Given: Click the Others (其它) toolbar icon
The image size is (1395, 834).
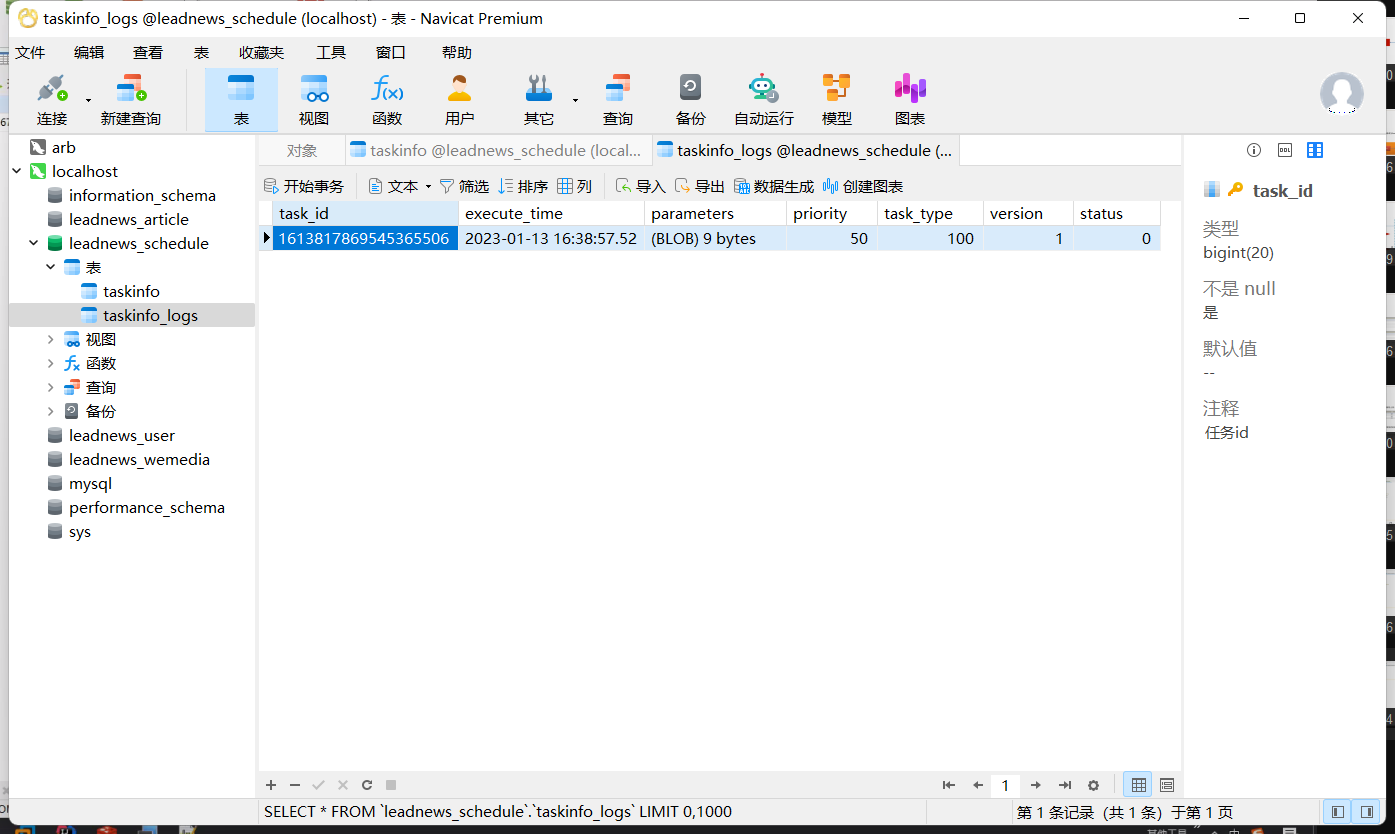Looking at the screenshot, I should [539, 100].
